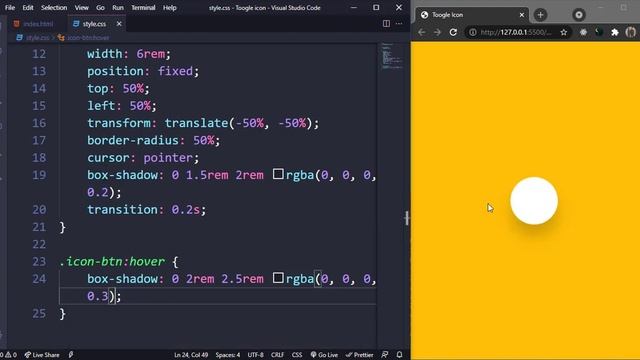Open the browser Extensions puzzle icon

coord(615,32)
